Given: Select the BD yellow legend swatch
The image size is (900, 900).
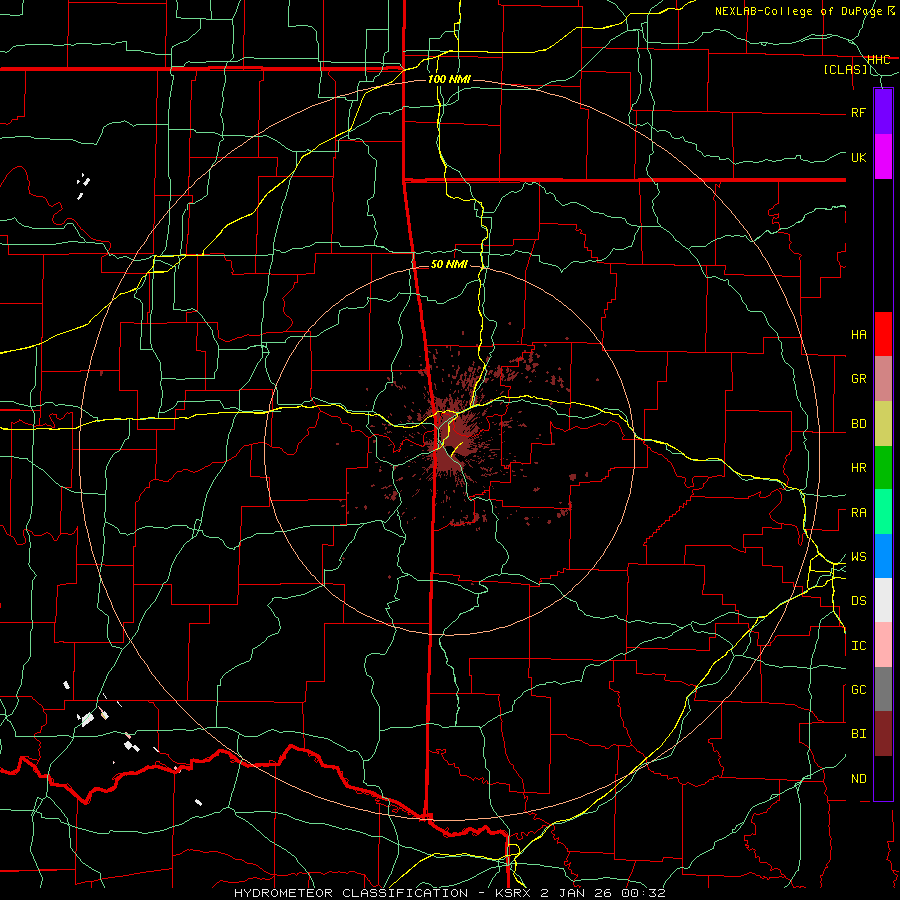Looking at the screenshot, I should coord(883,424).
